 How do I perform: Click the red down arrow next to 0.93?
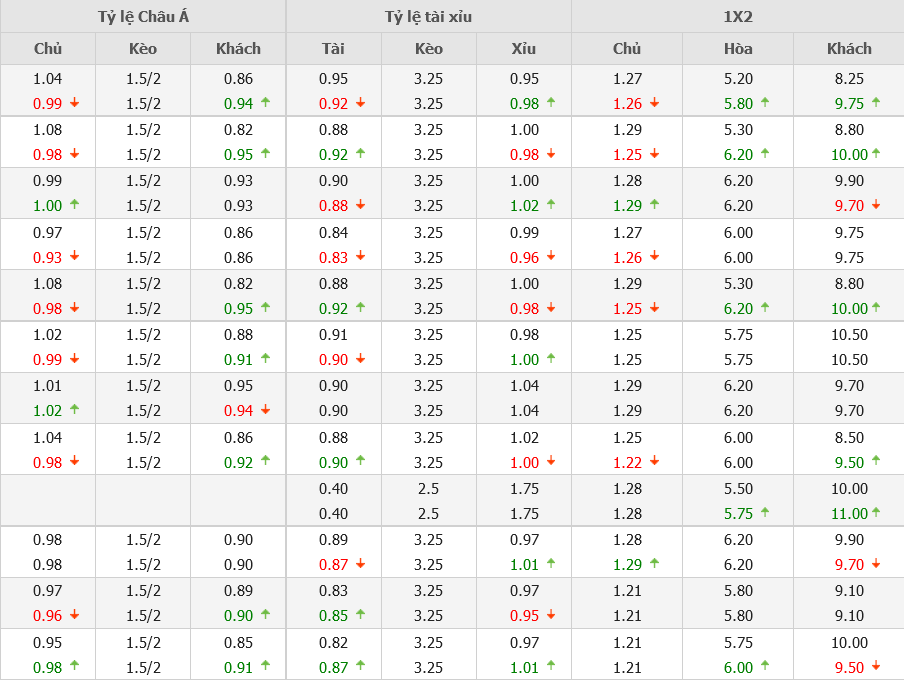(x=74, y=256)
